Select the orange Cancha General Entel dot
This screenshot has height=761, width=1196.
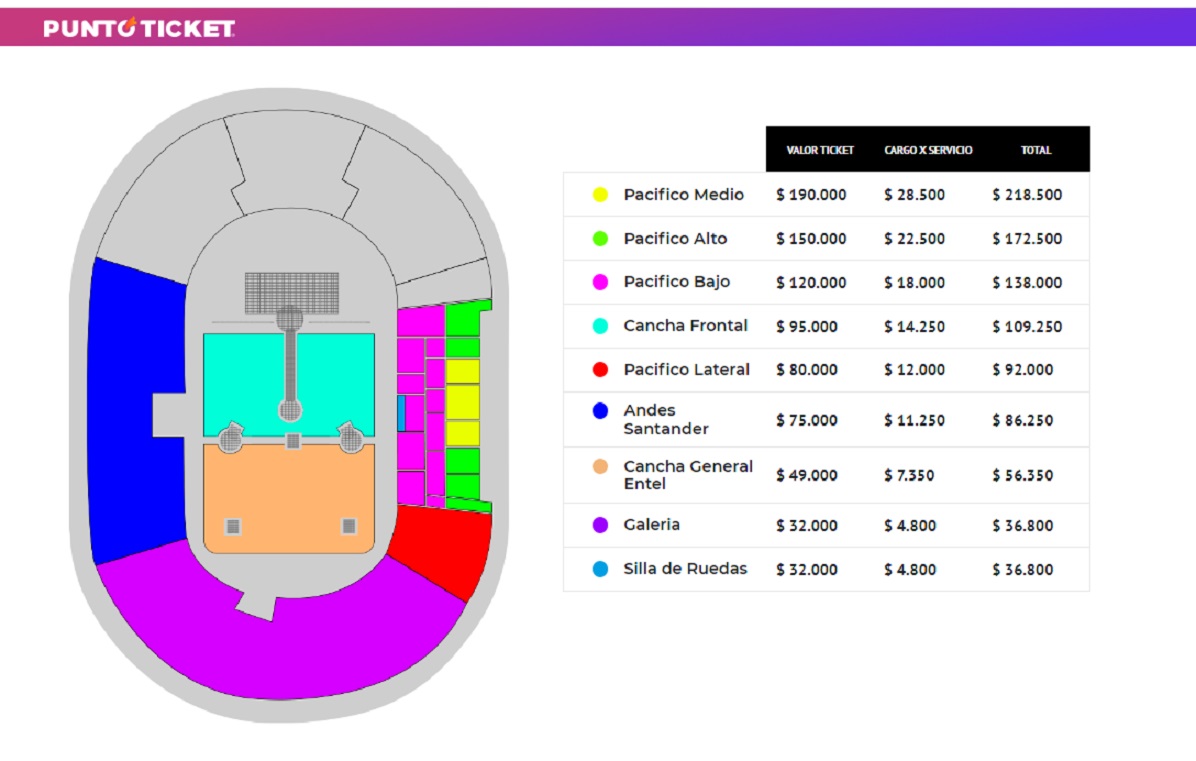click(x=600, y=467)
